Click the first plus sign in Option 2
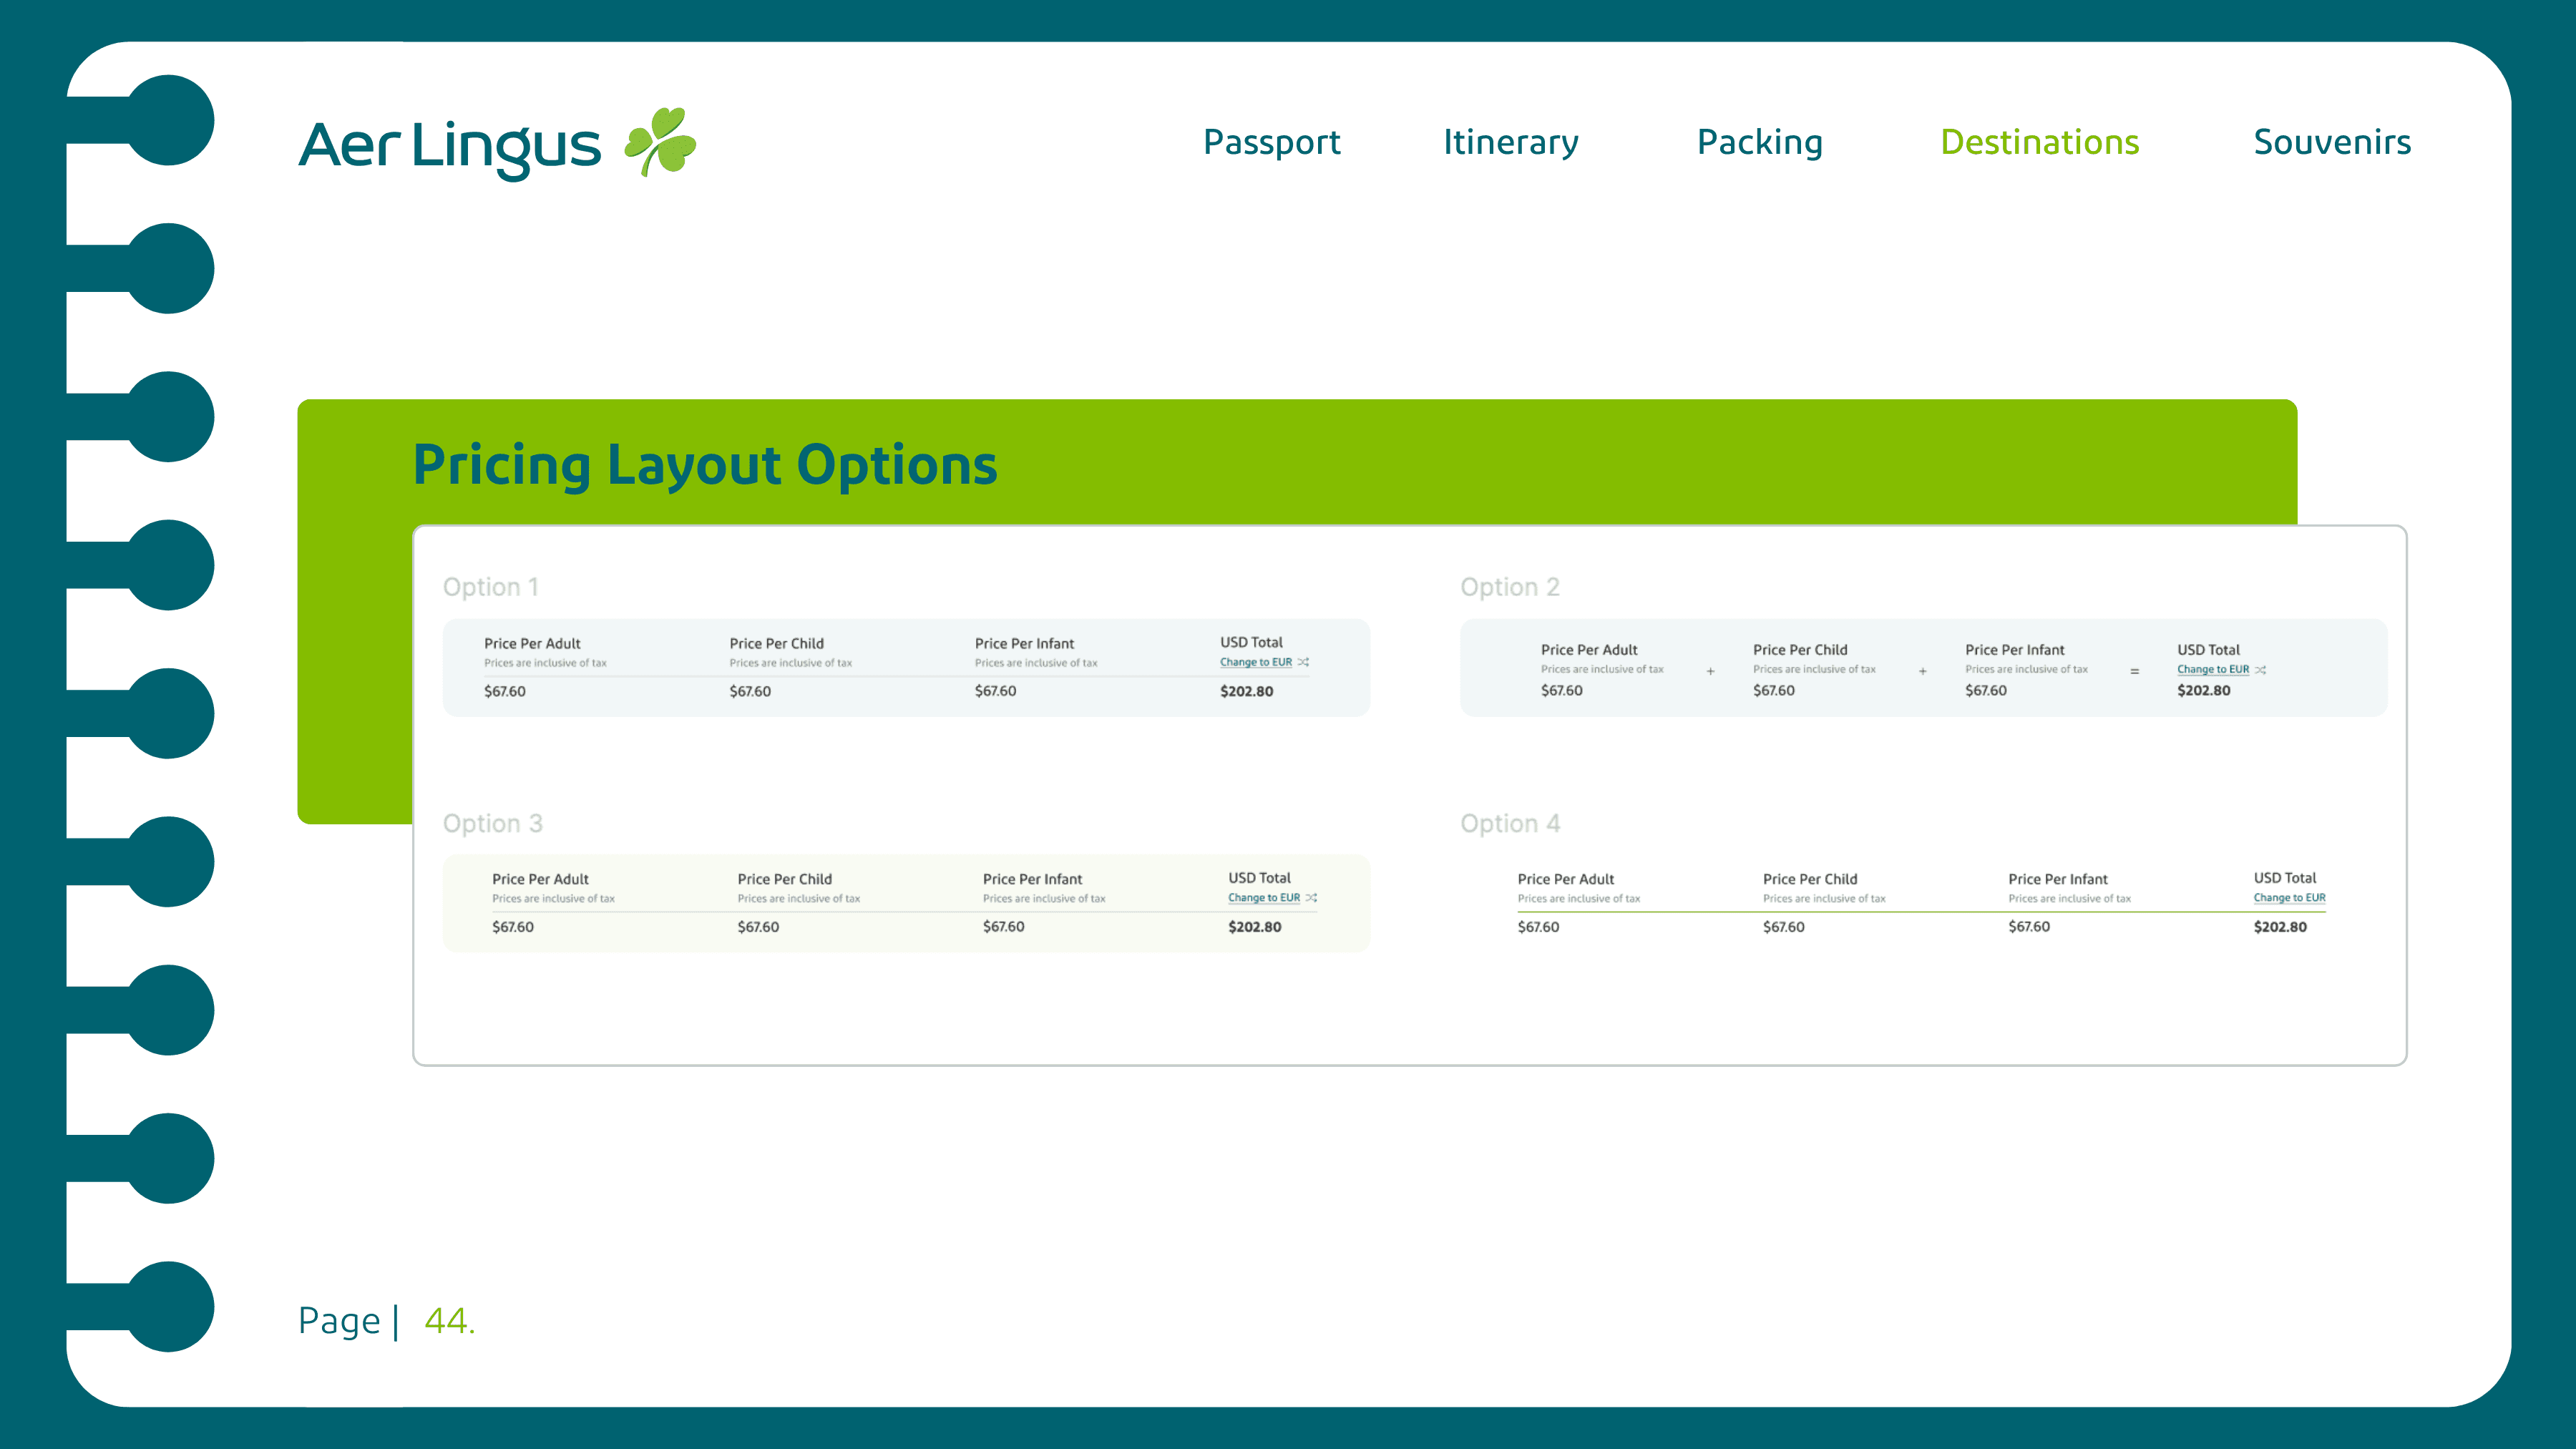2576x1449 pixels. tap(1711, 671)
